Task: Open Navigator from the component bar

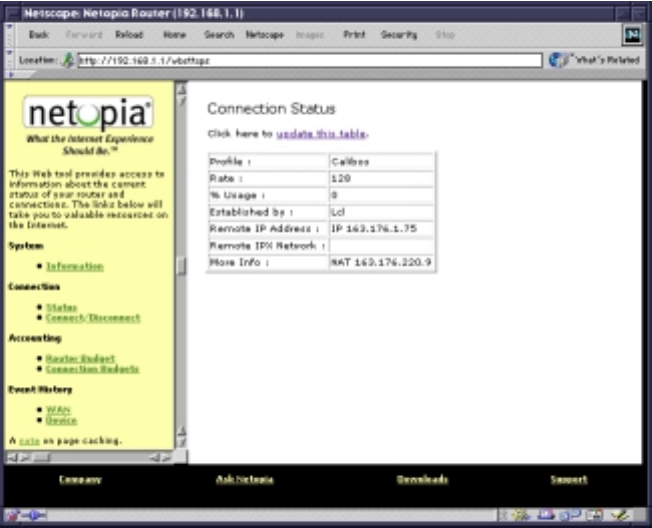Action: click(x=521, y=516)
